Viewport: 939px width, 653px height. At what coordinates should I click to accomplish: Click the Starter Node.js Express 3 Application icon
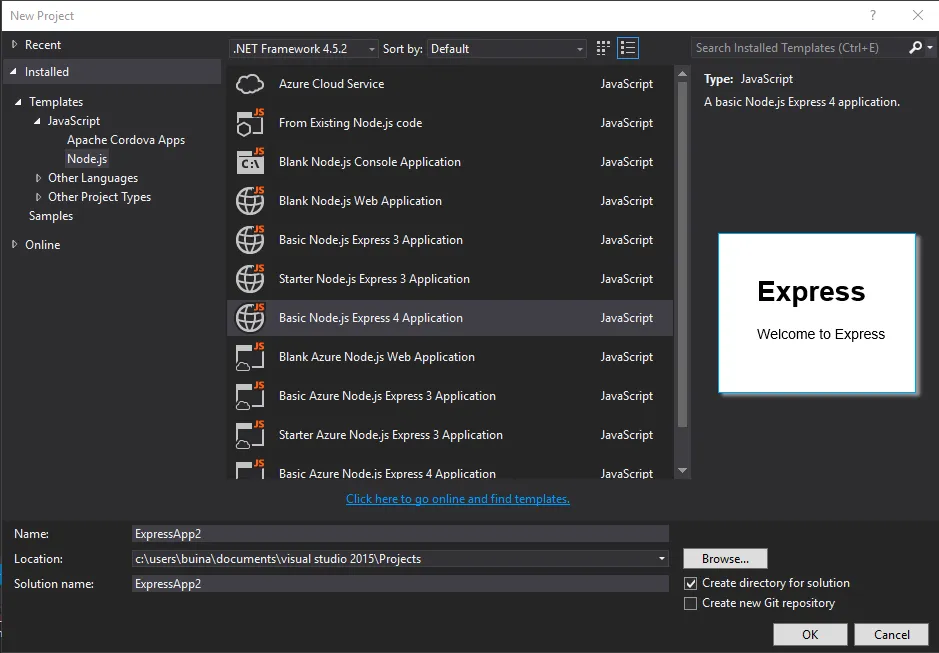[250, 279]
